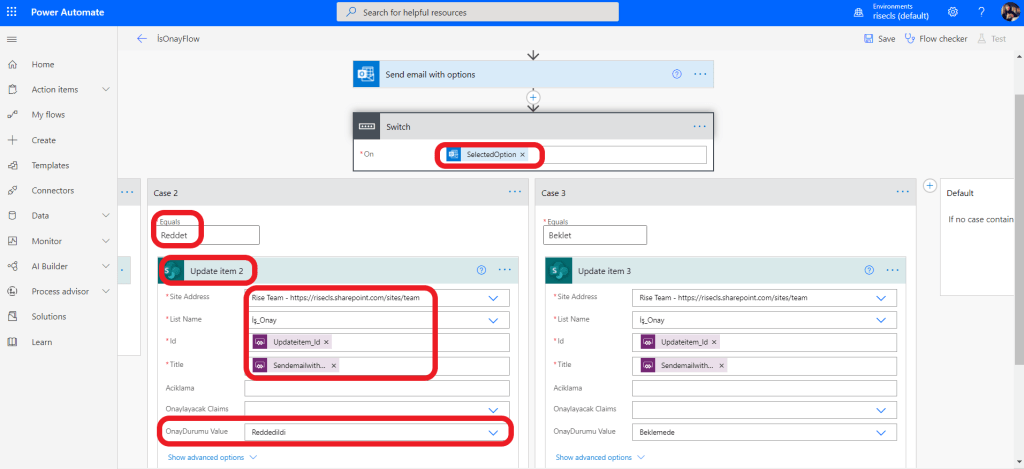Show advanced options in Update item 2
Viewport: 1024px width, 469px height.
[212, 457]
